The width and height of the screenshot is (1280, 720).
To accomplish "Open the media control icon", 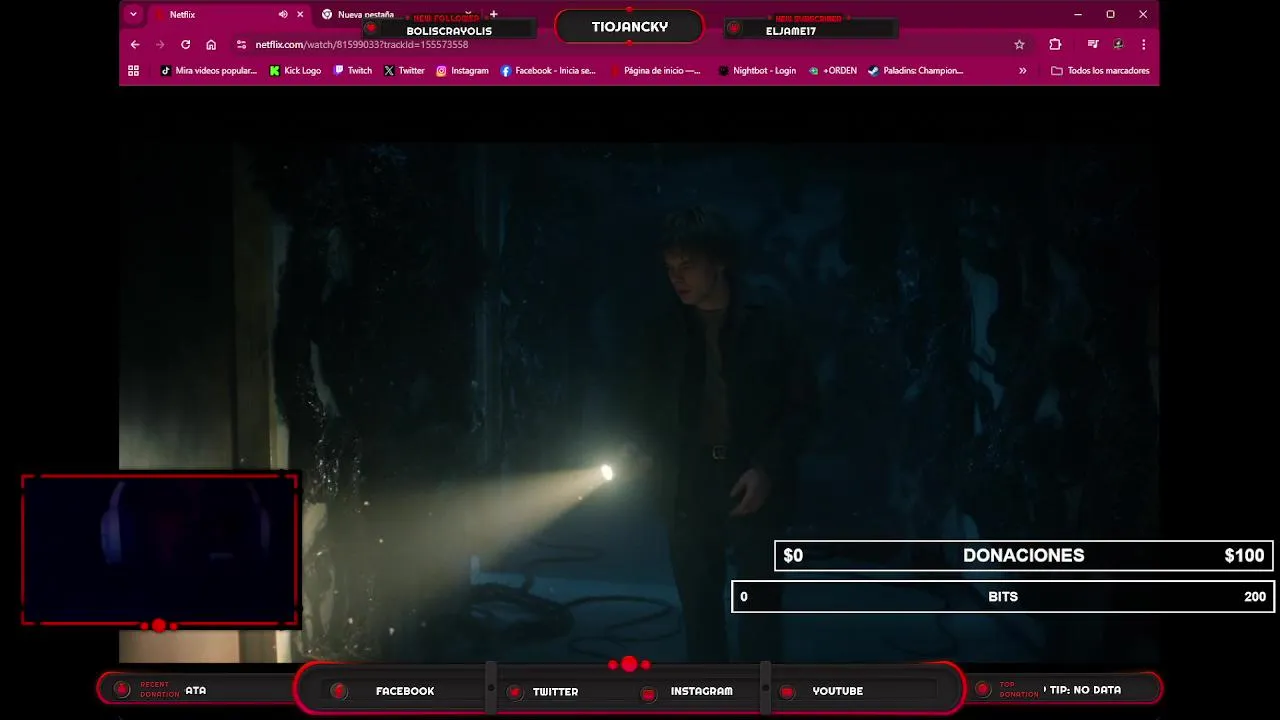I will (1093, 44).
